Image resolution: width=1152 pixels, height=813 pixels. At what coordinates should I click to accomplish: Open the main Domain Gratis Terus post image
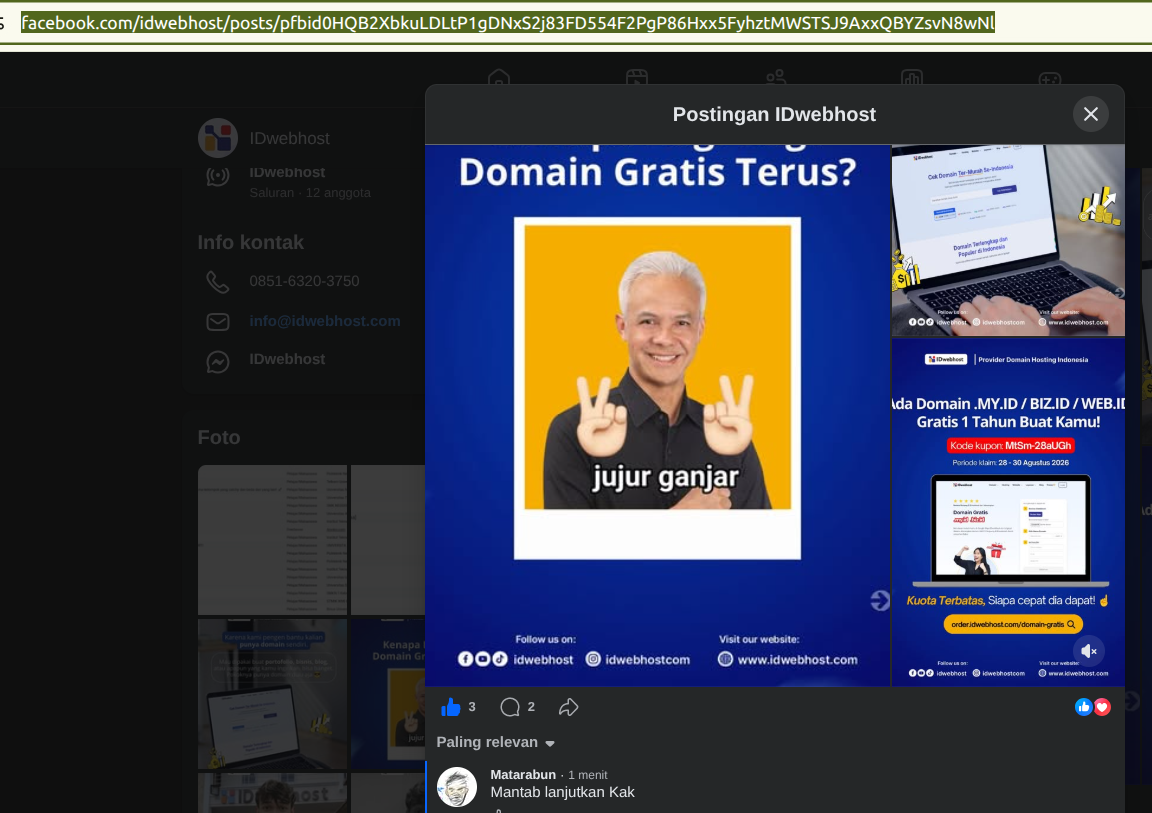pyautogui.click(x=658, y=415)
